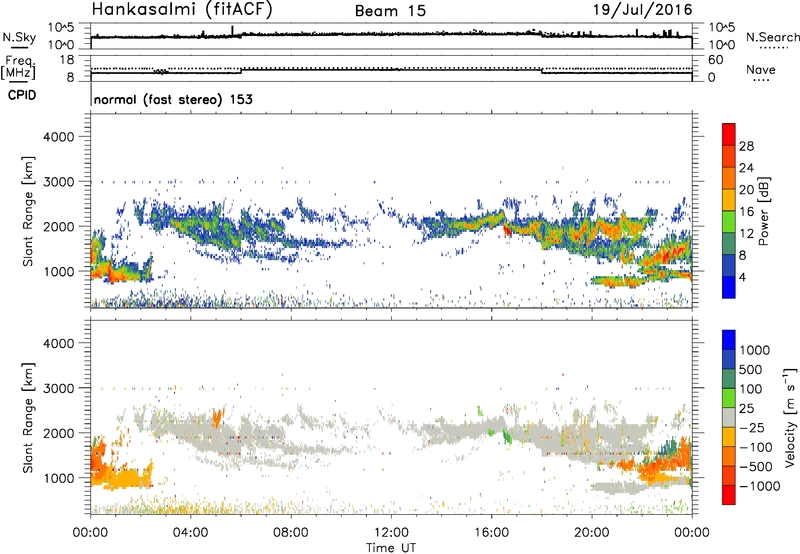Viewport: 800px width, 554px height.
Task: Click the N.Search legend label
Action: point(772,37)
